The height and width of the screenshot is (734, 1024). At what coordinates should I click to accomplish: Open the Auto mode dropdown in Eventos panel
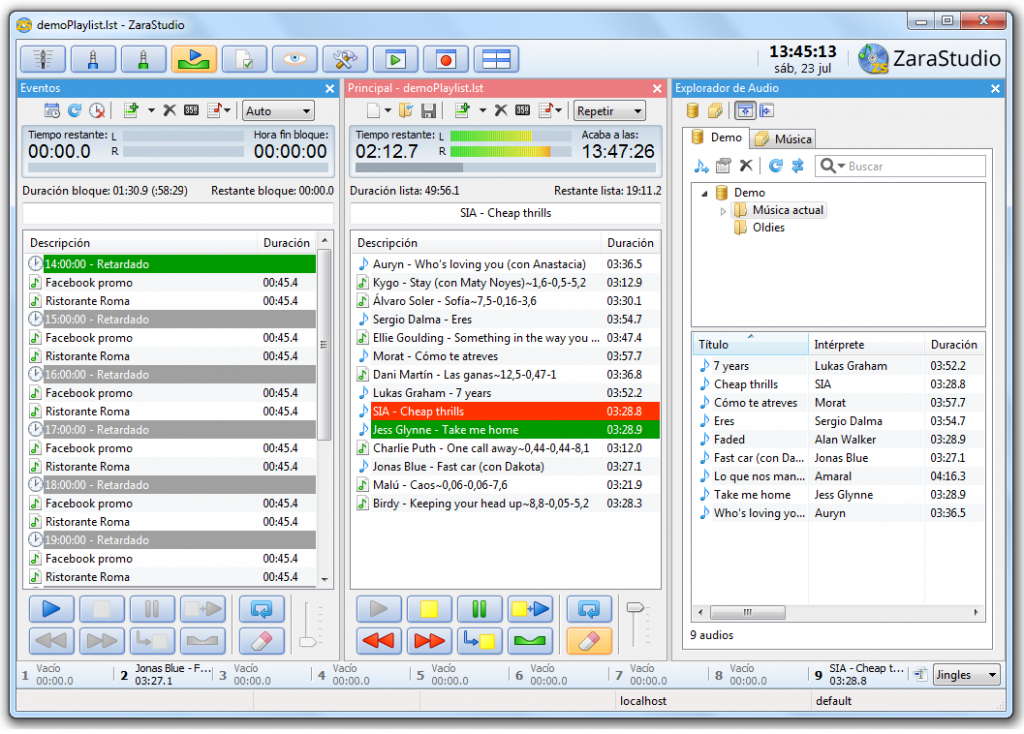(x=277, y=111)
